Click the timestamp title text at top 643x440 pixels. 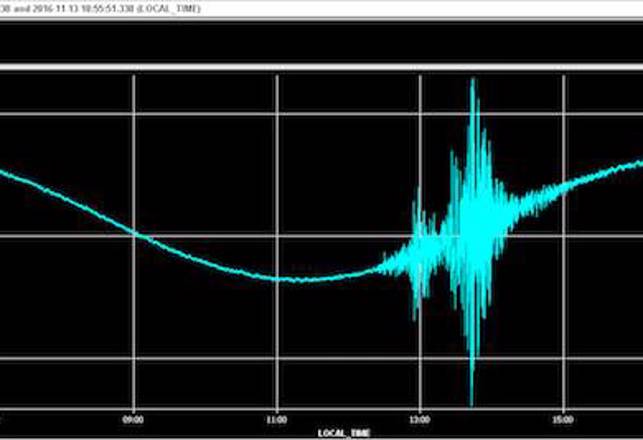(x=120, y=6)
